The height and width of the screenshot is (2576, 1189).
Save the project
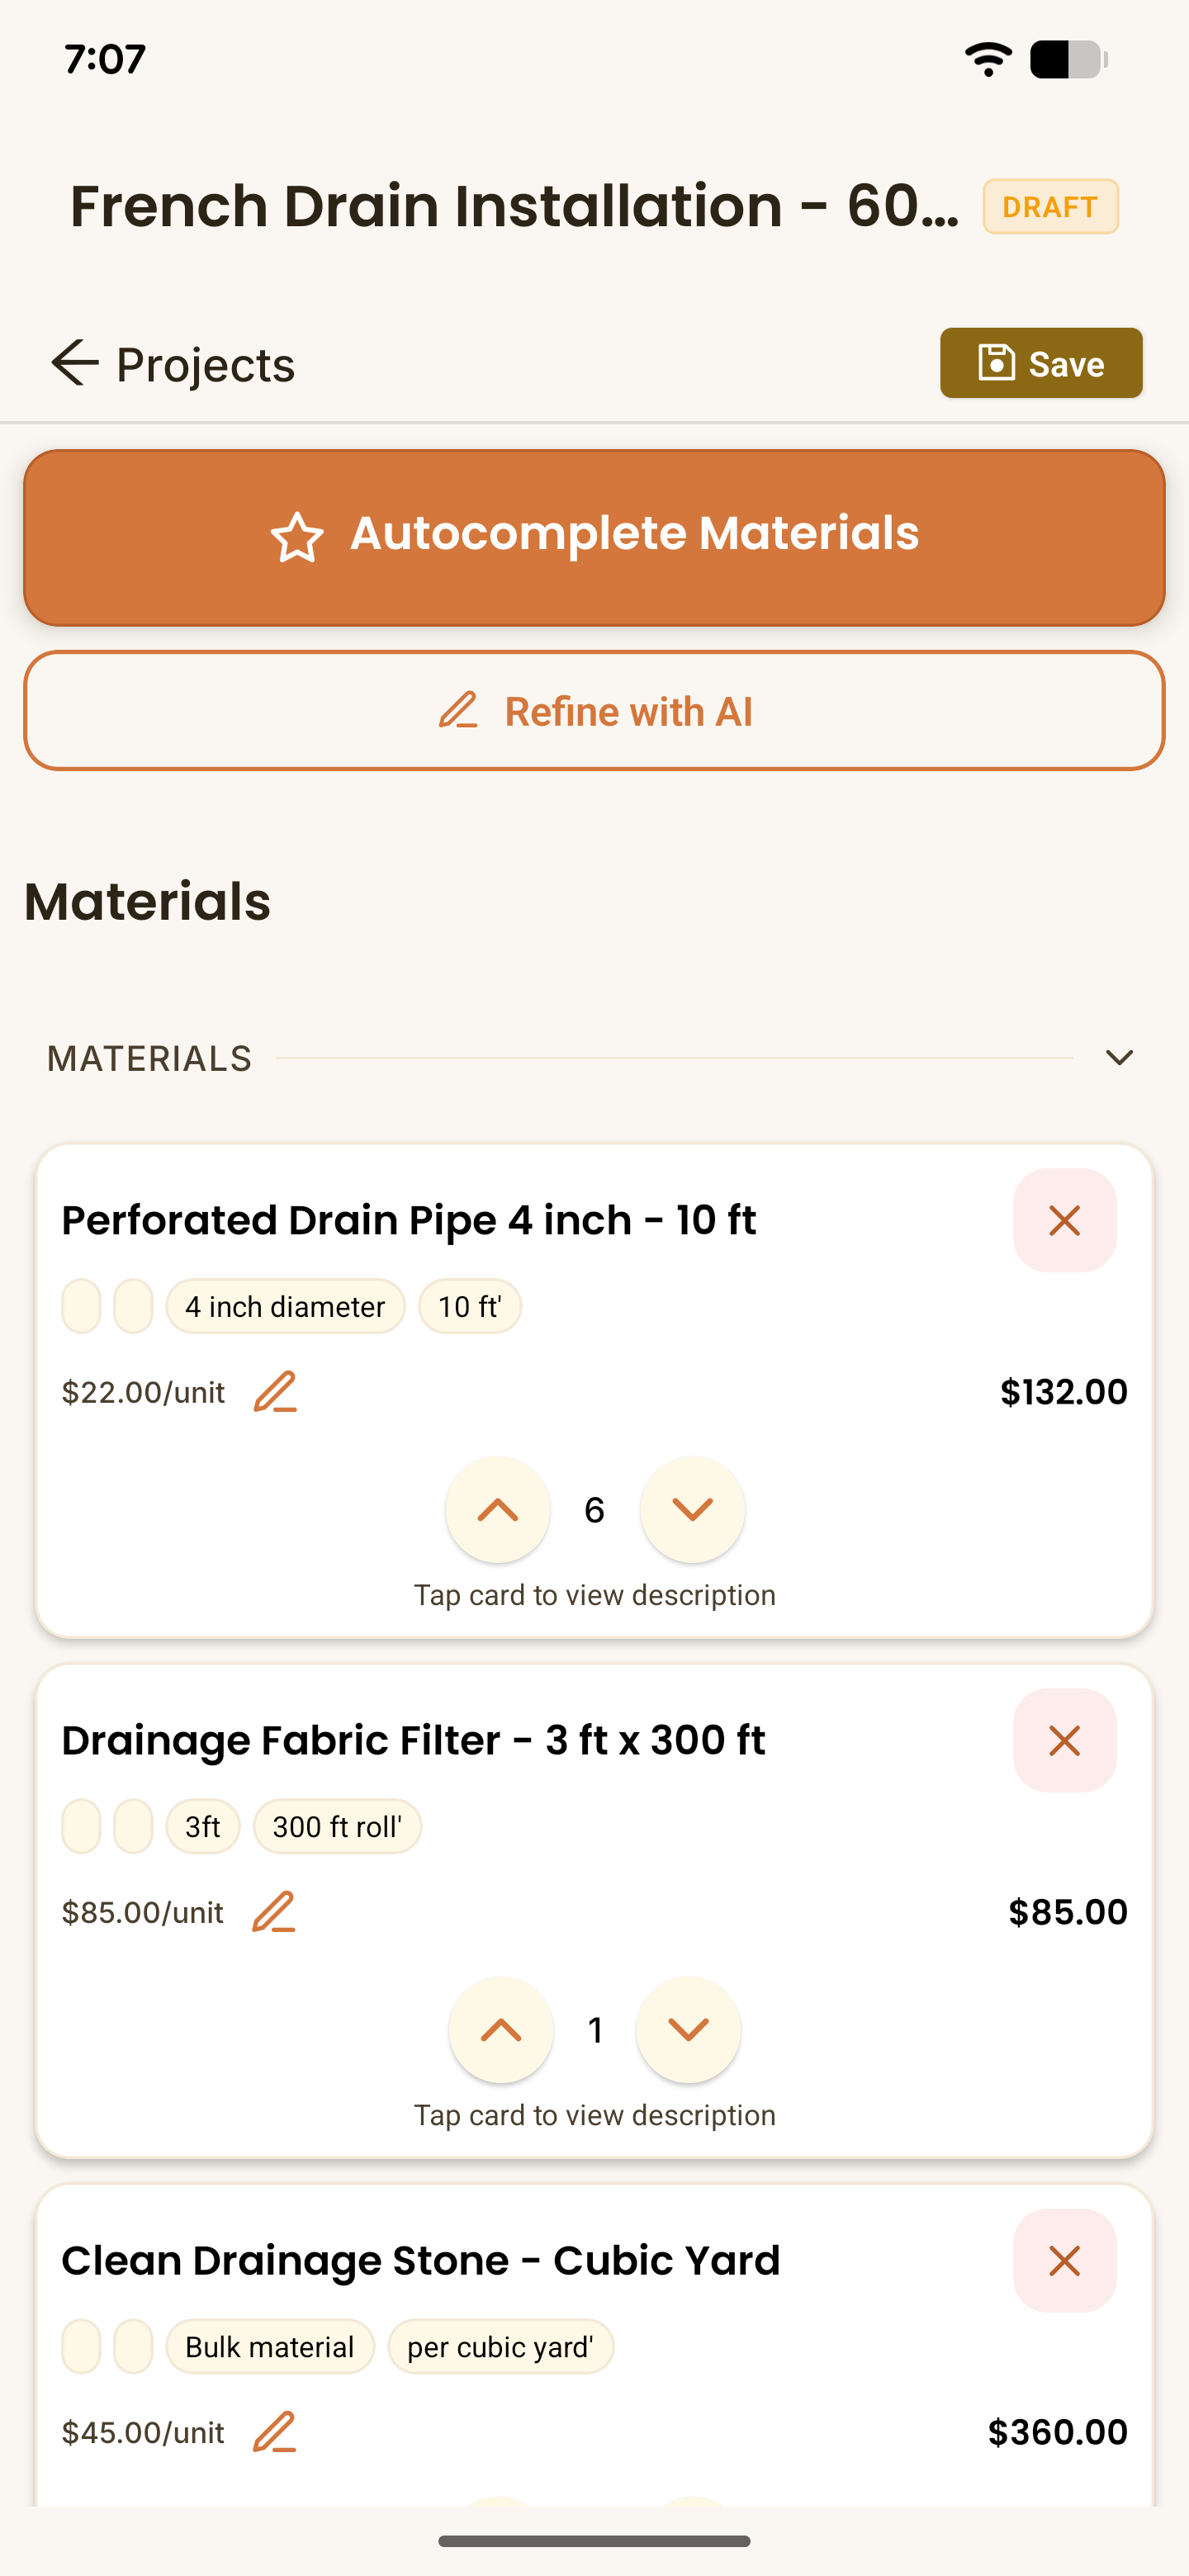(1041, 363)
